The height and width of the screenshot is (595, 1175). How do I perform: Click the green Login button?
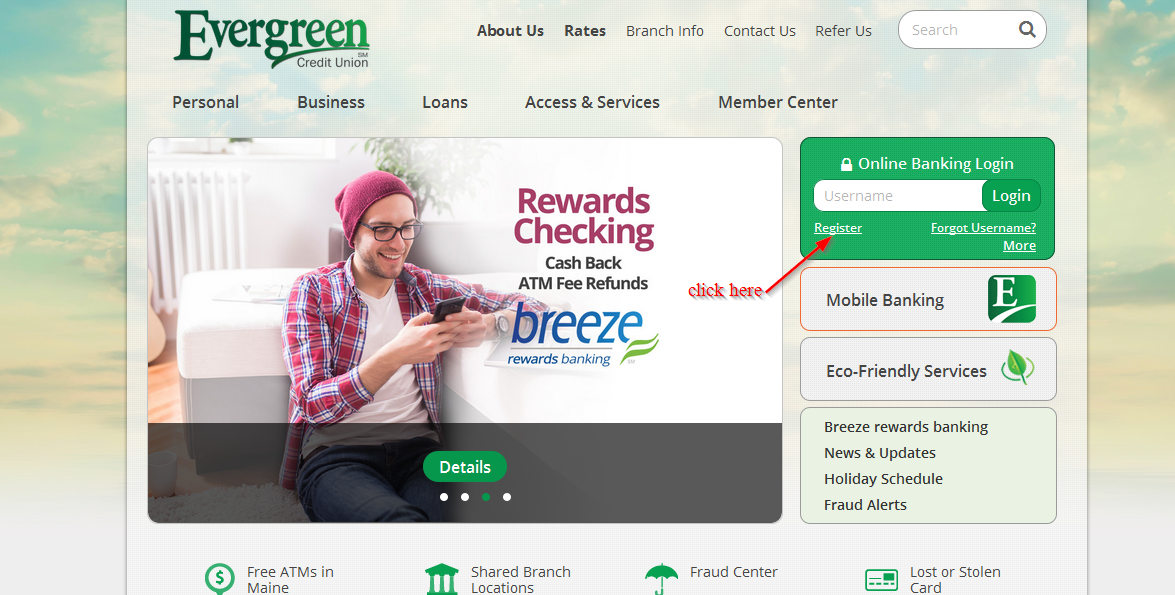click(1011, 196)
